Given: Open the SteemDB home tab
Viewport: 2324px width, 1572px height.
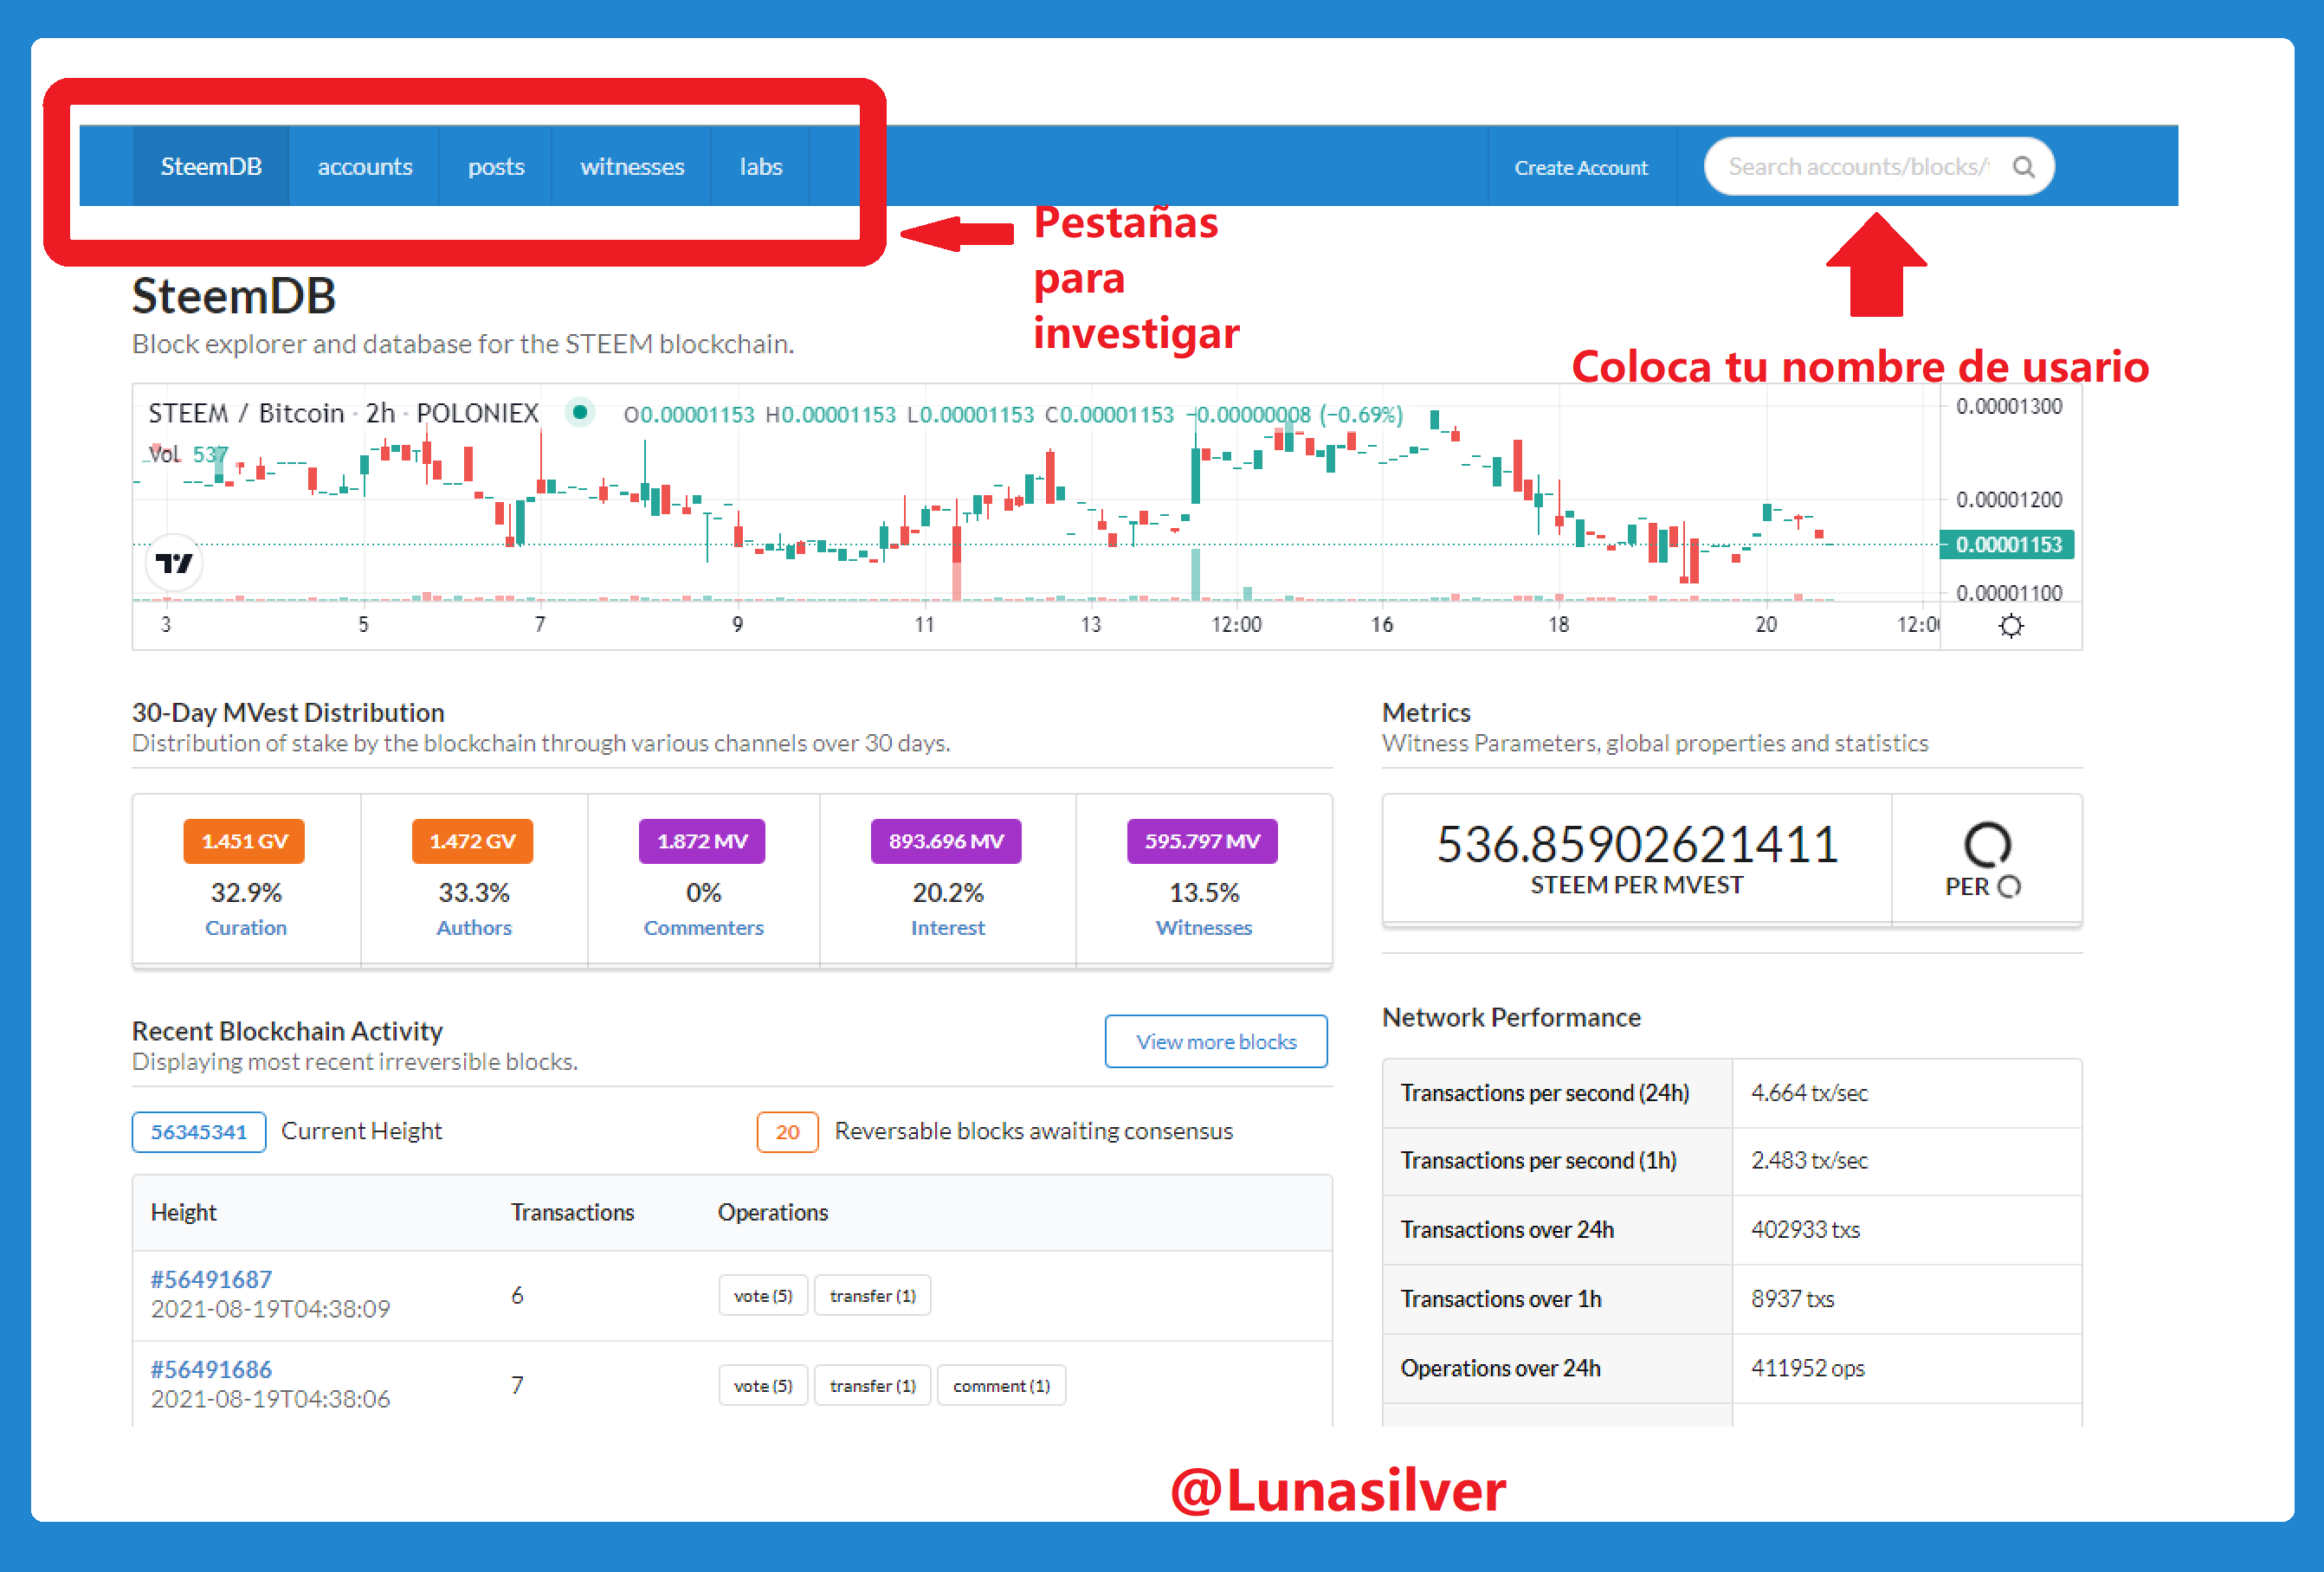Looking at the screenshot, I should click(211, 166).
